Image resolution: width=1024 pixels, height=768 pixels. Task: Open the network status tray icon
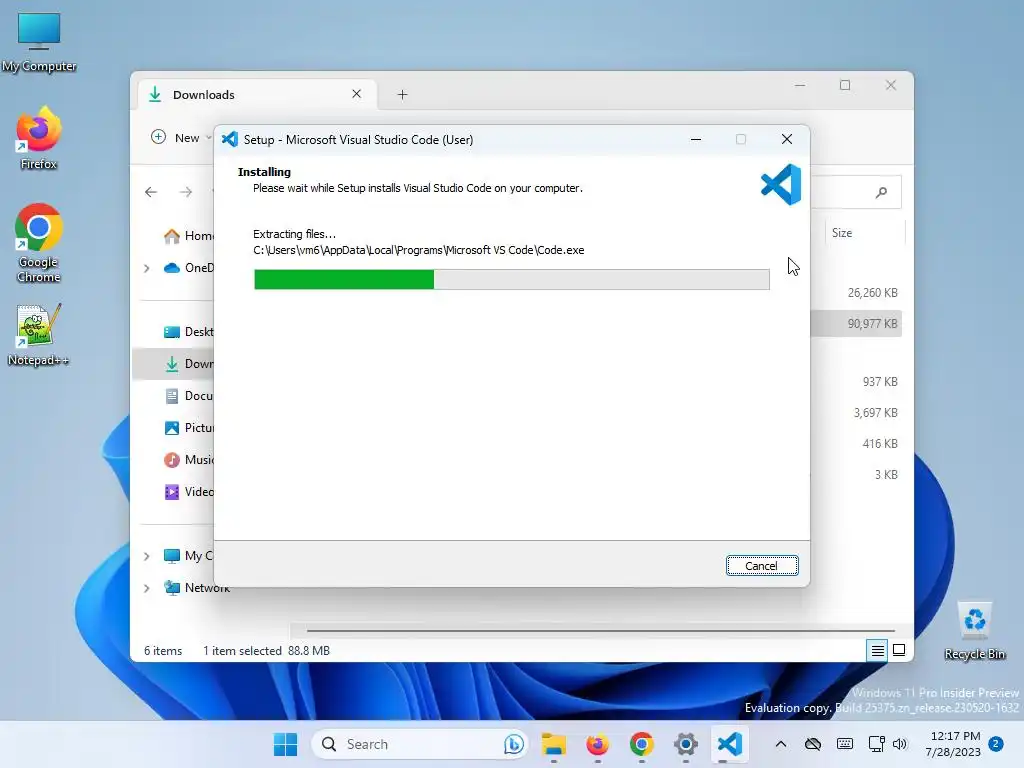[876, 744]
